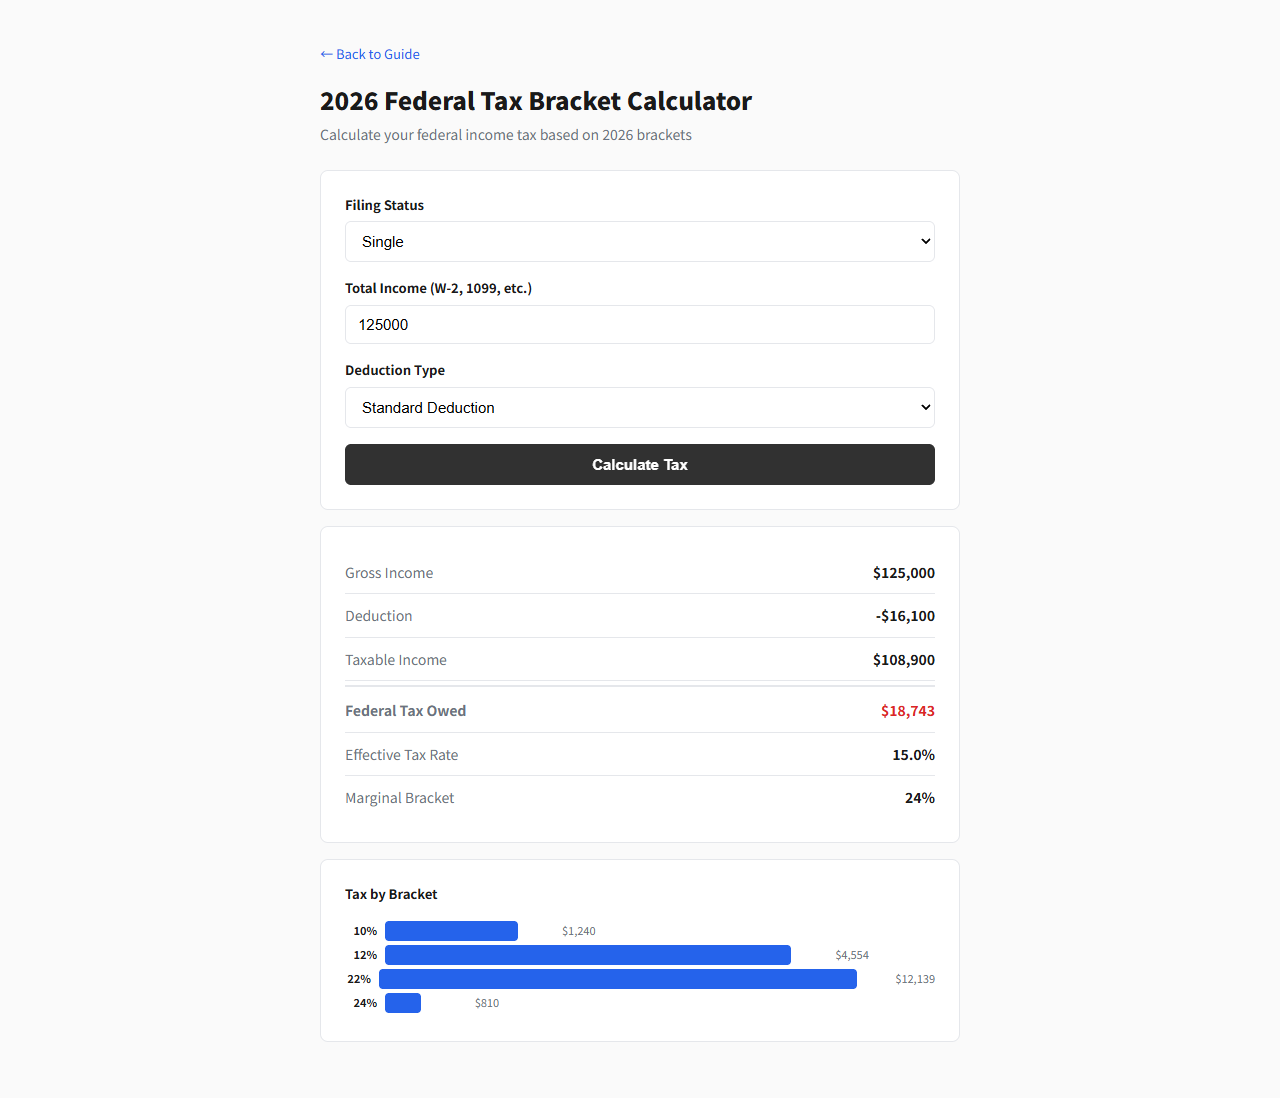
Task: Click the Effective Tax Rate value
Action: [913, 755]
